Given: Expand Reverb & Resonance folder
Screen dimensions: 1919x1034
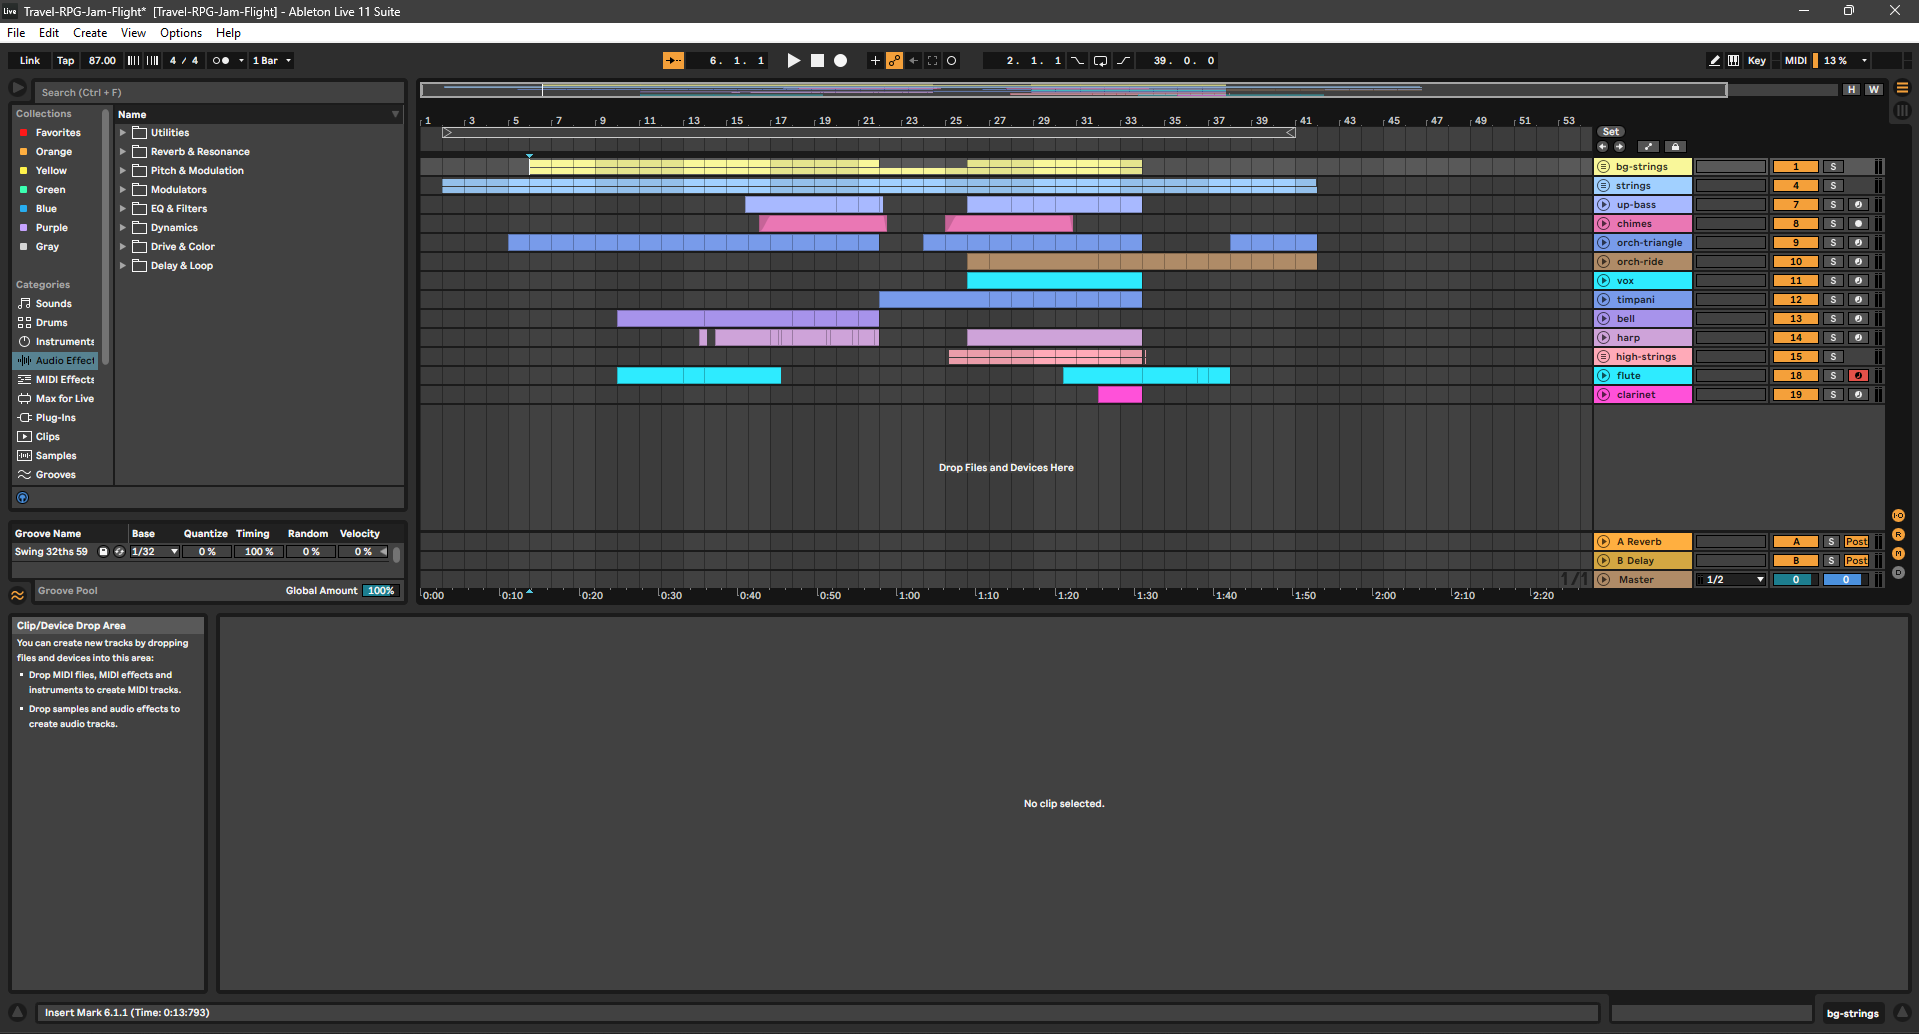Looking at the screenshot, I should [123, 152].
